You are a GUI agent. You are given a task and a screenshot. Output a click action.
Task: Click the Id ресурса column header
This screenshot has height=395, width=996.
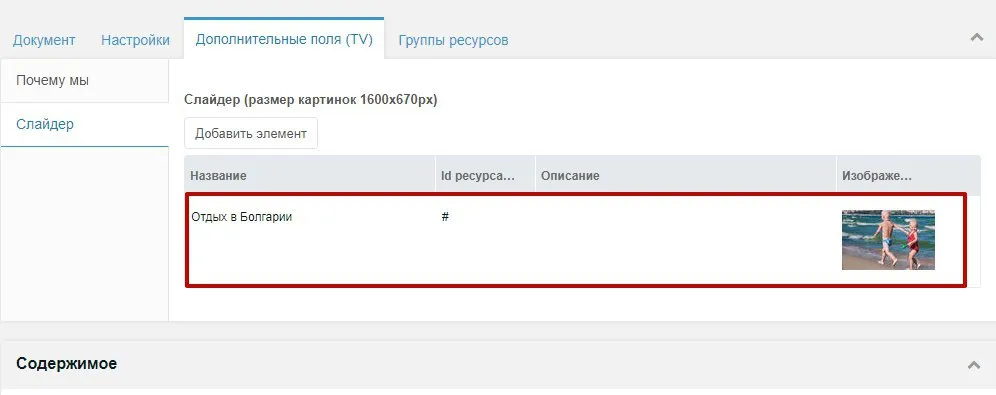click(485, 176)
